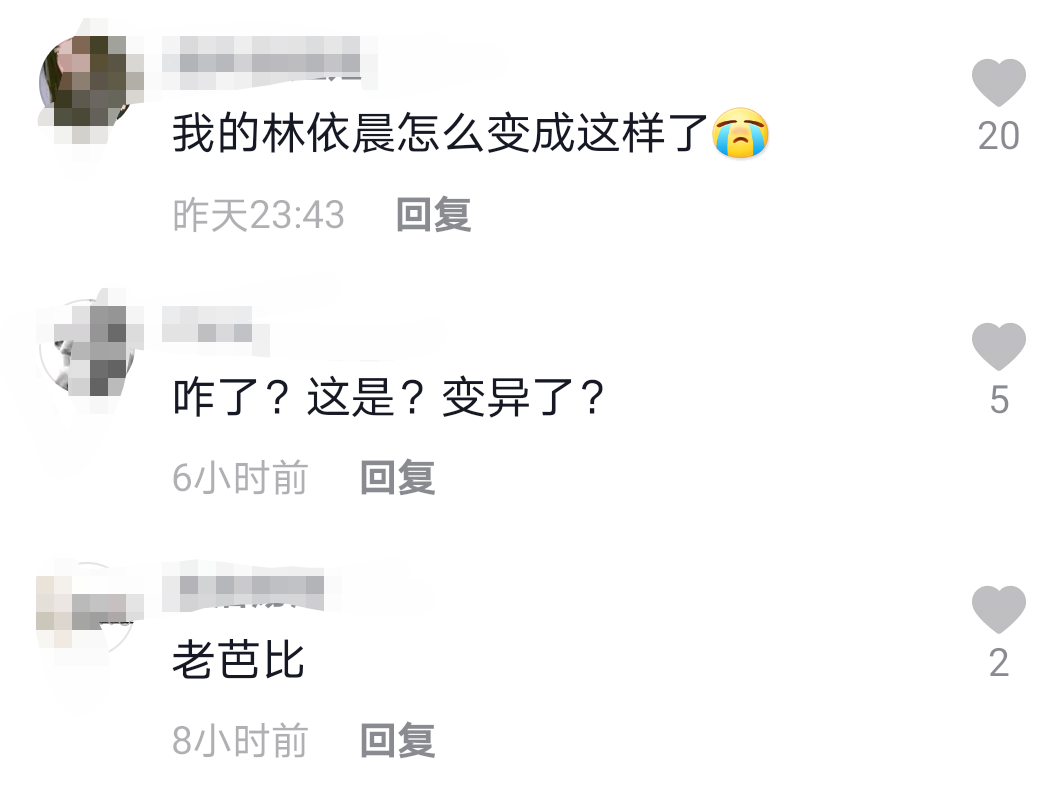The width and height of the screenshot is (1061, 791).
Task: Open the third commenter's blurred avatar
Action: click(x=87, y=609)
